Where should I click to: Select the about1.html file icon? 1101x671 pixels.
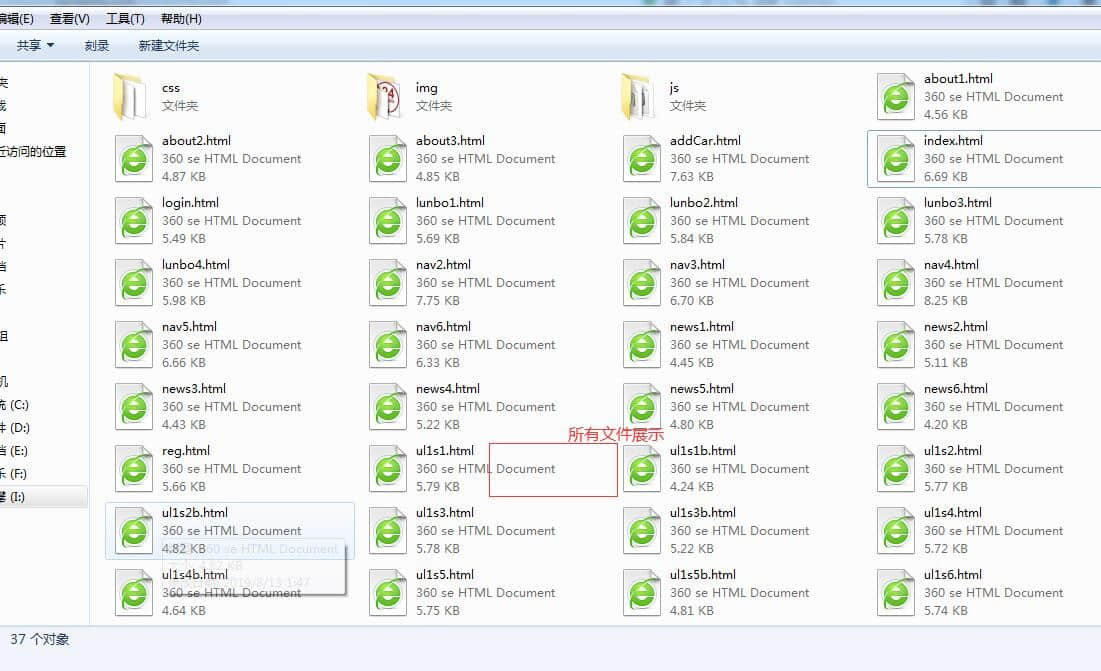[x=895, y=96]
